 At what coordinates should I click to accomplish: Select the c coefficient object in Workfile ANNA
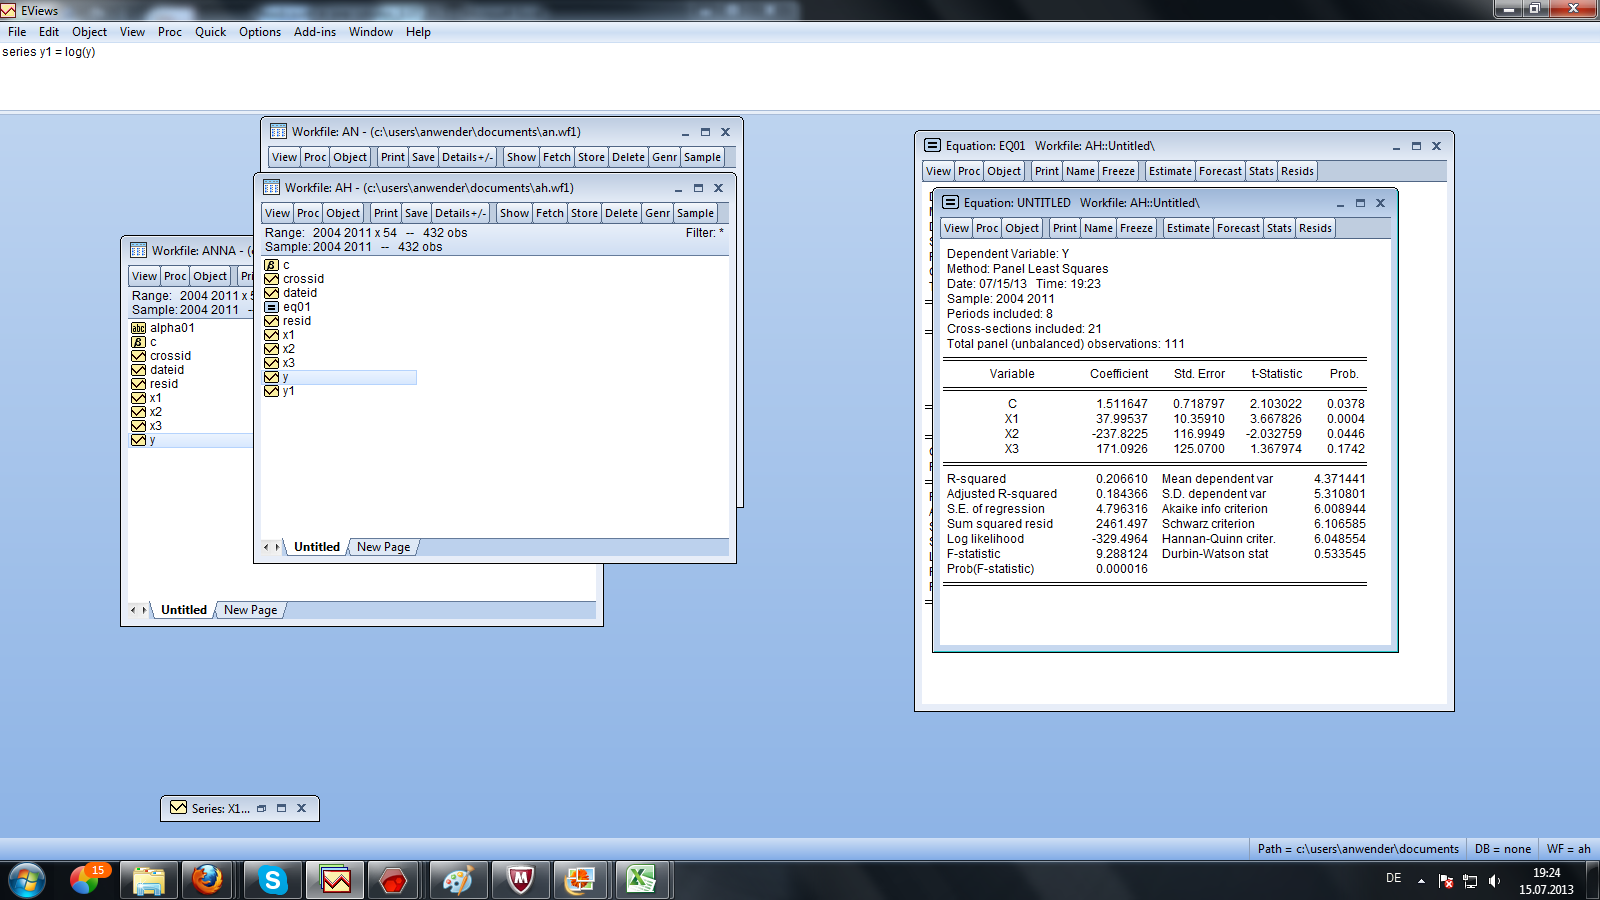tap(144, 342)
